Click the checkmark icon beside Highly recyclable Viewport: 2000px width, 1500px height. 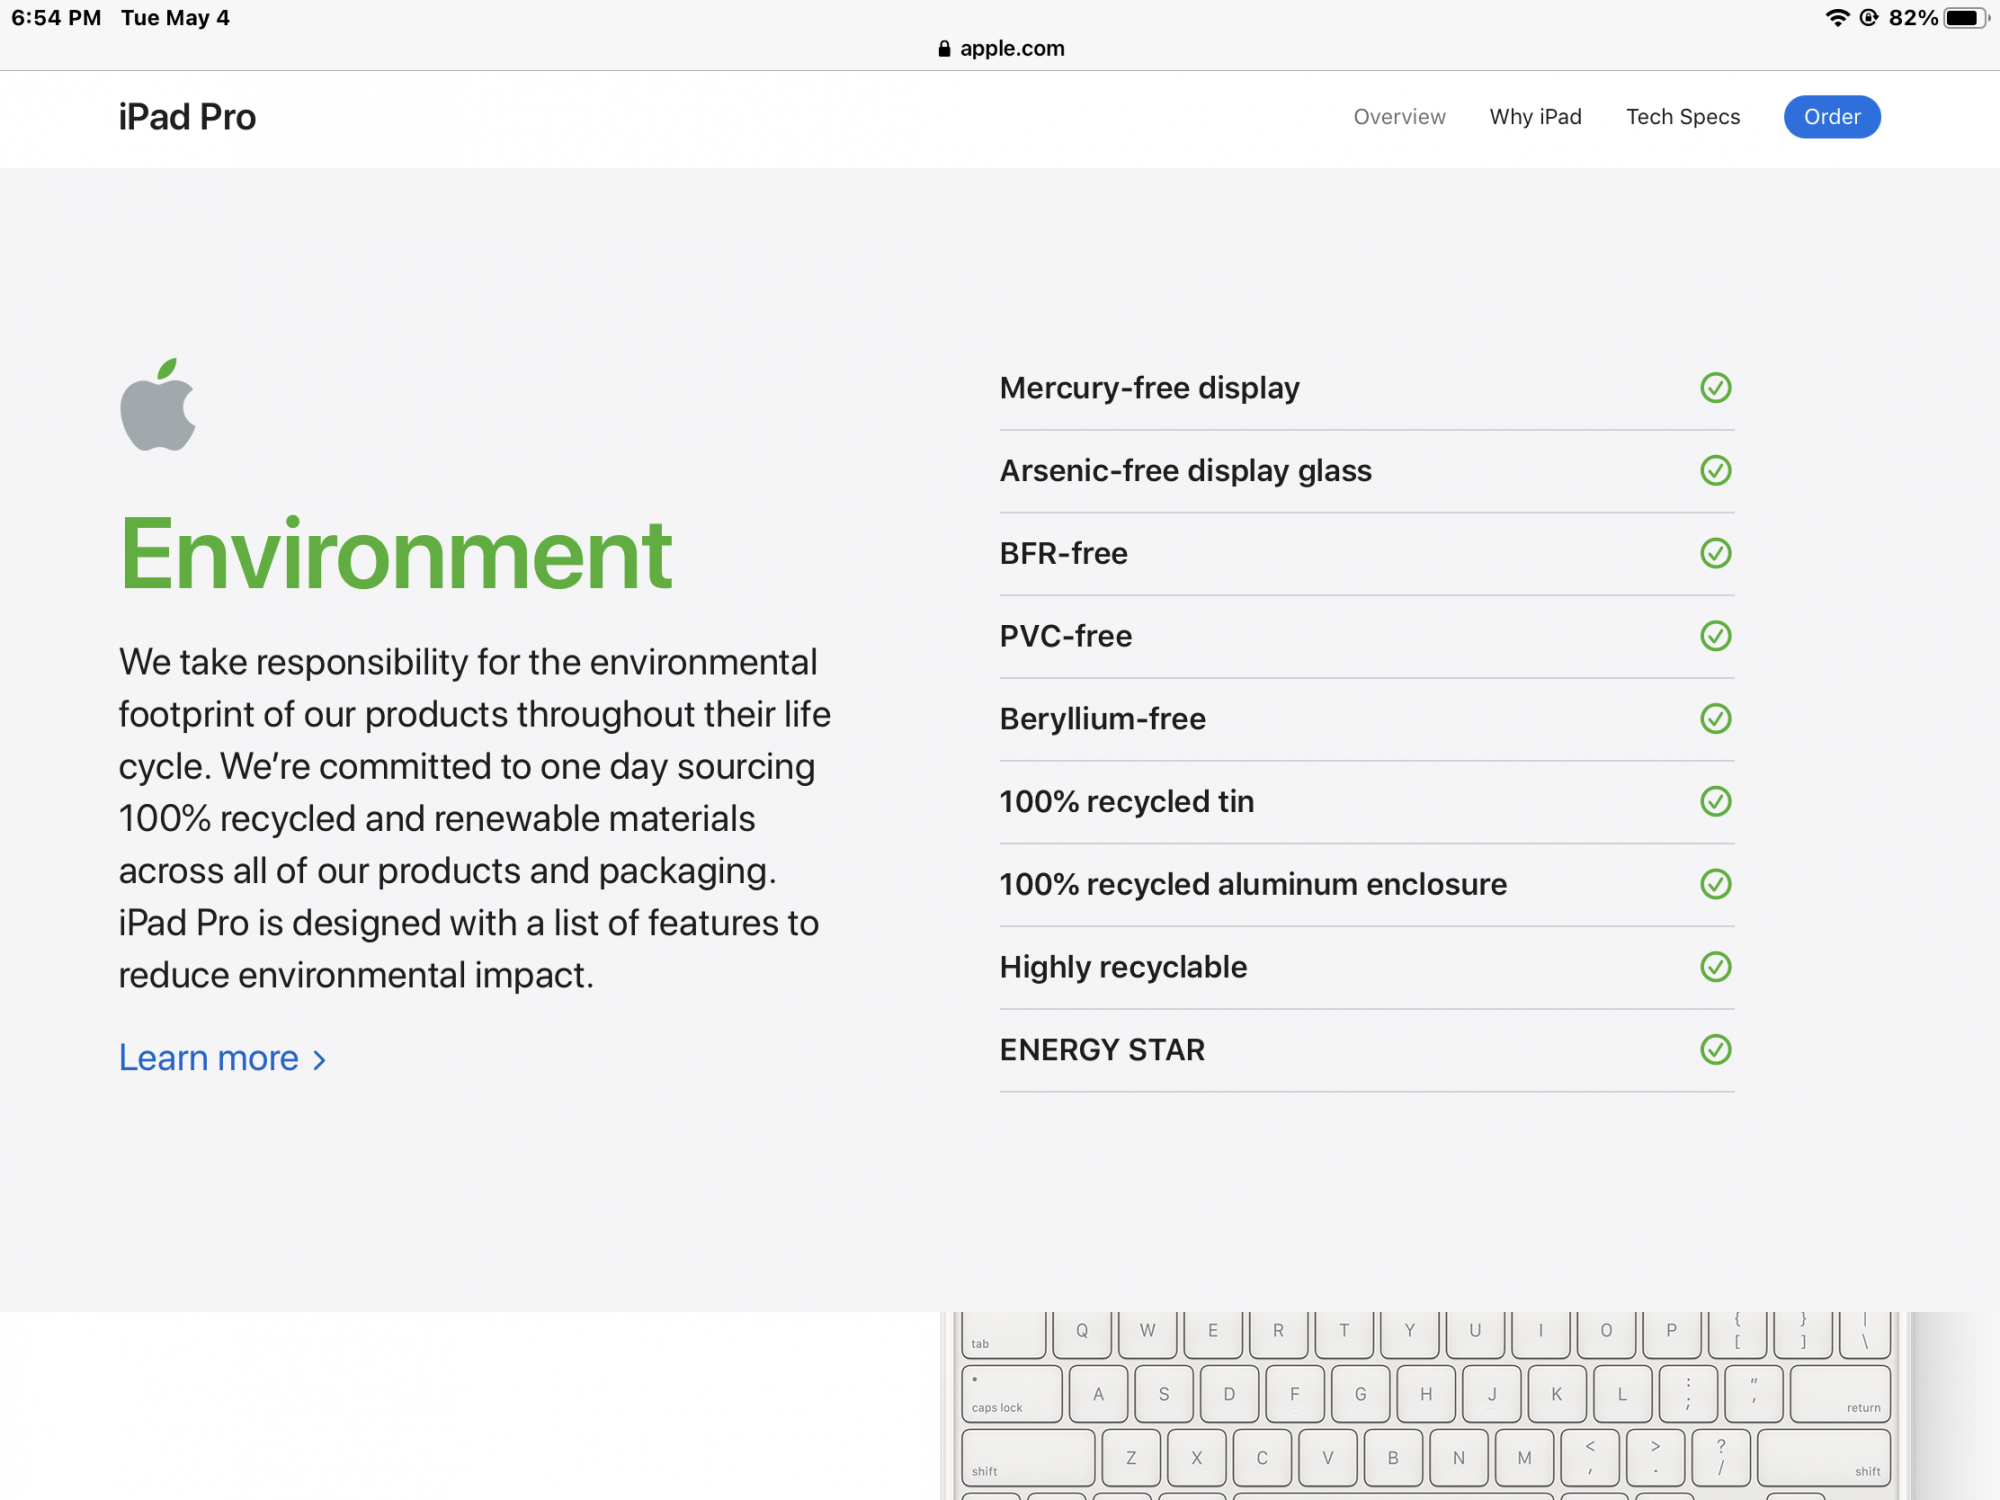(x=1715, y=966)
